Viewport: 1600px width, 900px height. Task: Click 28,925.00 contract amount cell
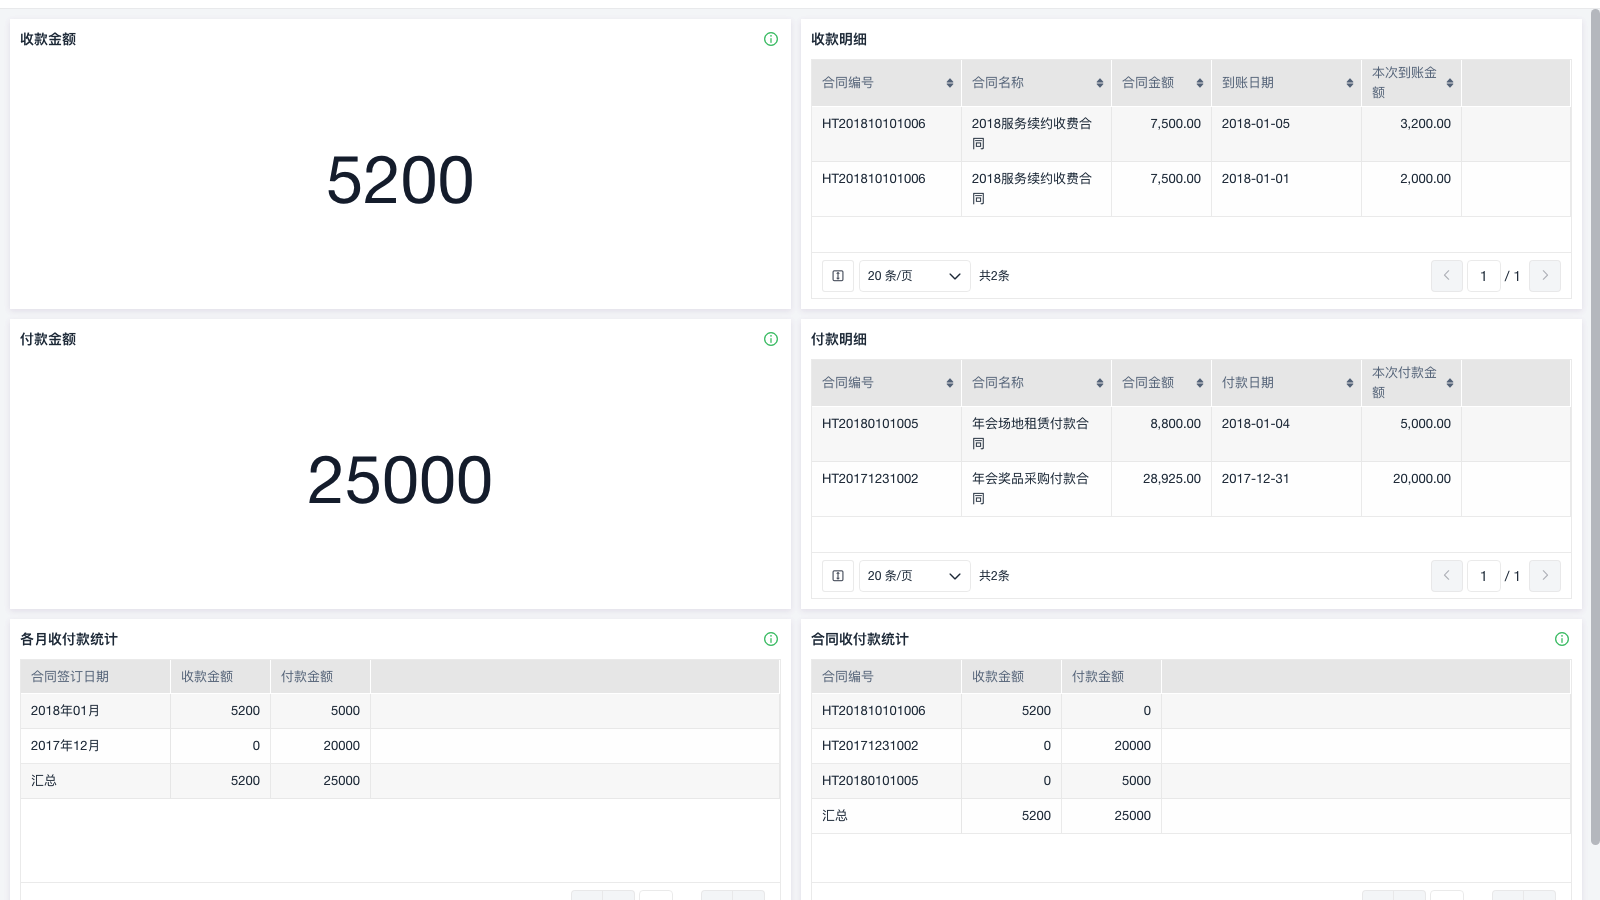(x=1161, y=489)
